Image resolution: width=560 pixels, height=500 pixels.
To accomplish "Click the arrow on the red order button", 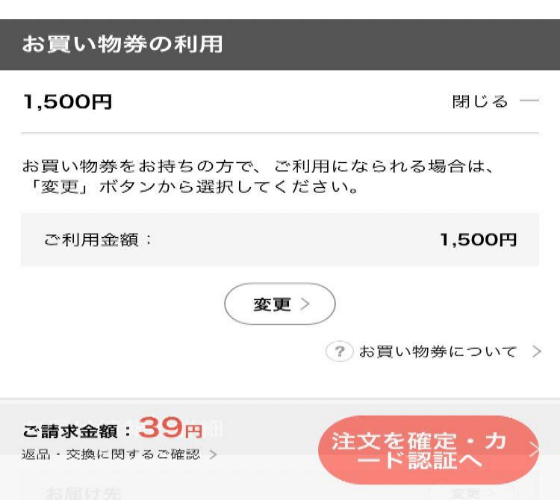I will click(534, 450).
